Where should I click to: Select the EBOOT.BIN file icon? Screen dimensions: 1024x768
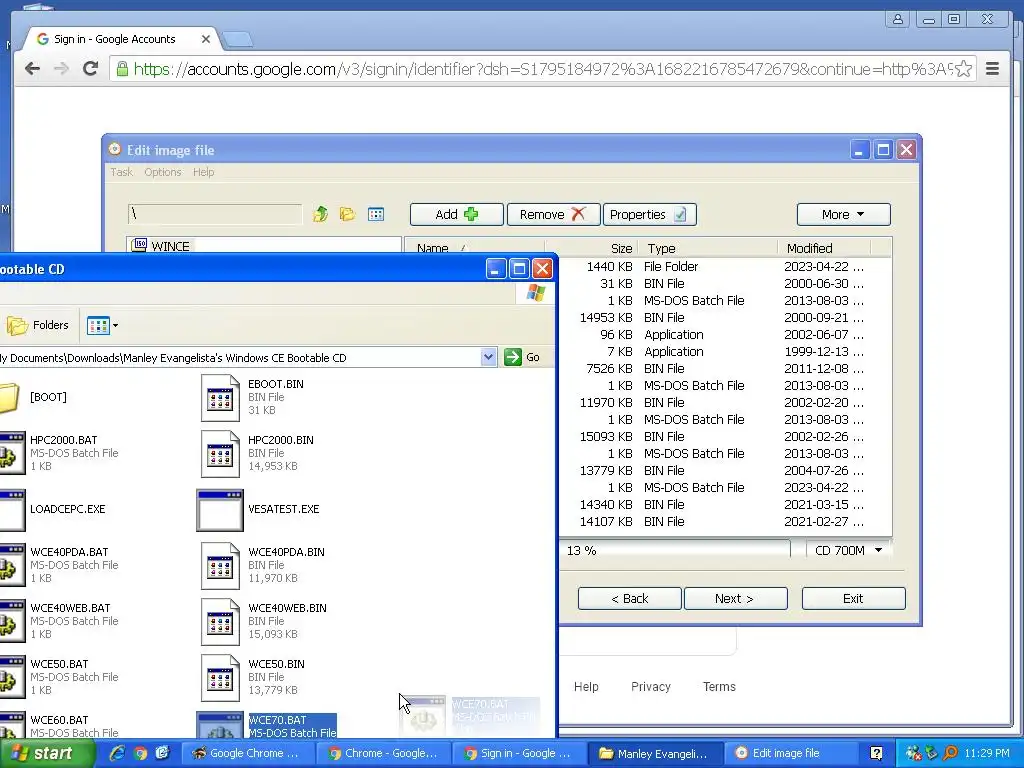(x=220, y=397)
